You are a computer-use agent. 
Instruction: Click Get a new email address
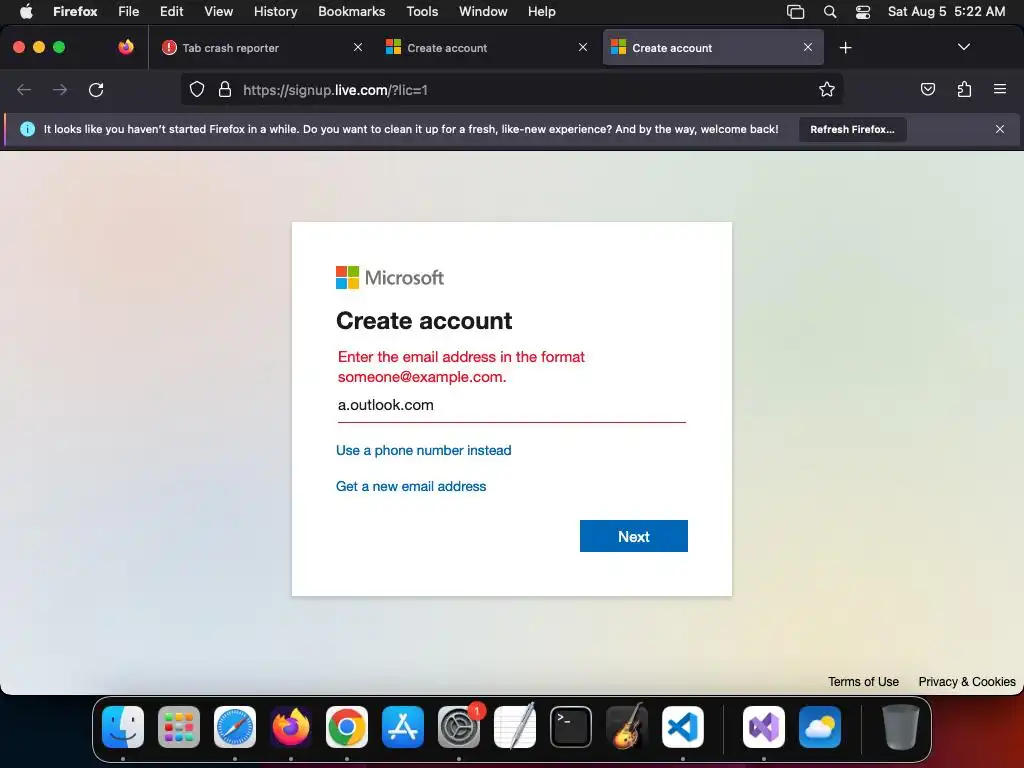point(411,487)
